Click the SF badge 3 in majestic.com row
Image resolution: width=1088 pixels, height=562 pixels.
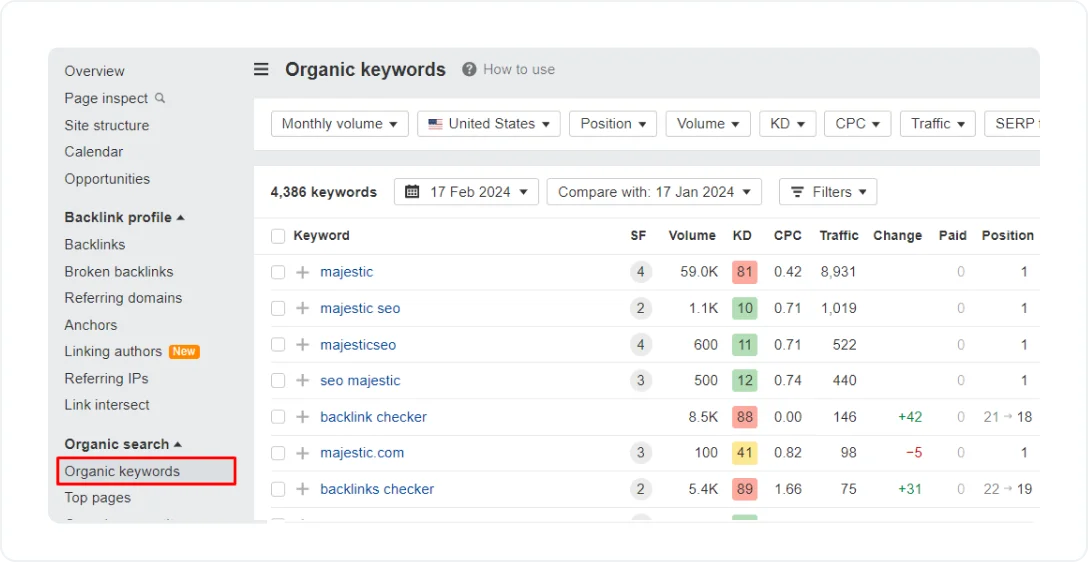pyautogui.click(x=640, y=453)
